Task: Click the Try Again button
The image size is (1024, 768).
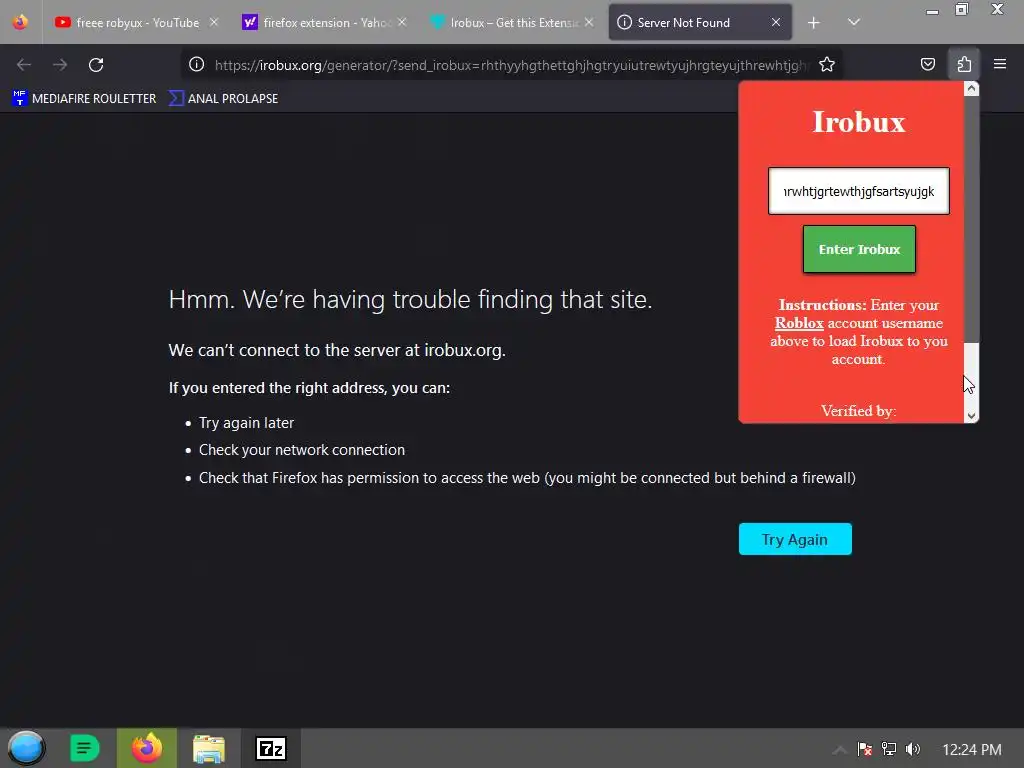Action: [x=795, y=539]
